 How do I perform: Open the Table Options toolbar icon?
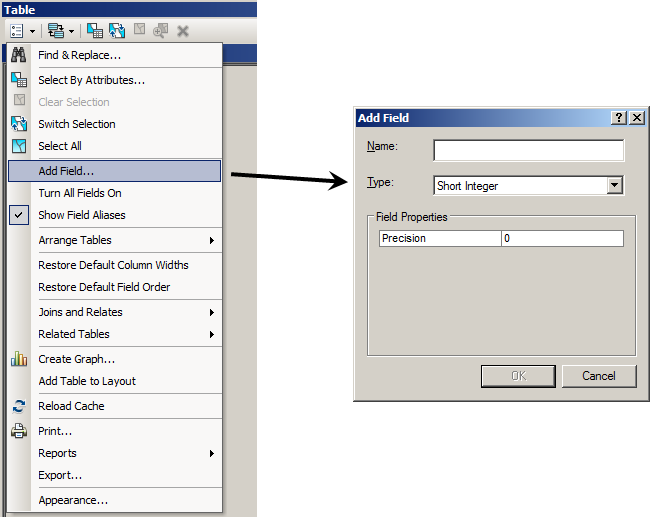[17, 31]
